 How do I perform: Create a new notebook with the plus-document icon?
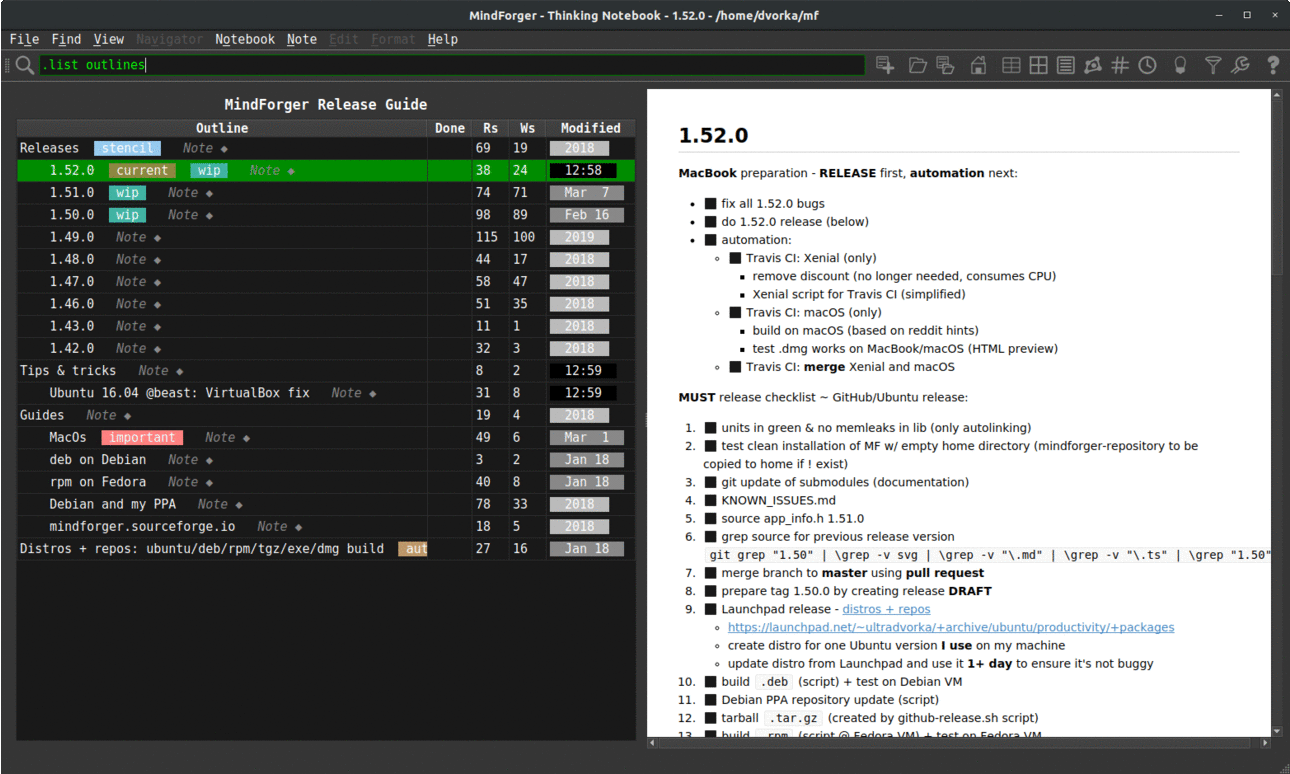[x=885, y=65]
